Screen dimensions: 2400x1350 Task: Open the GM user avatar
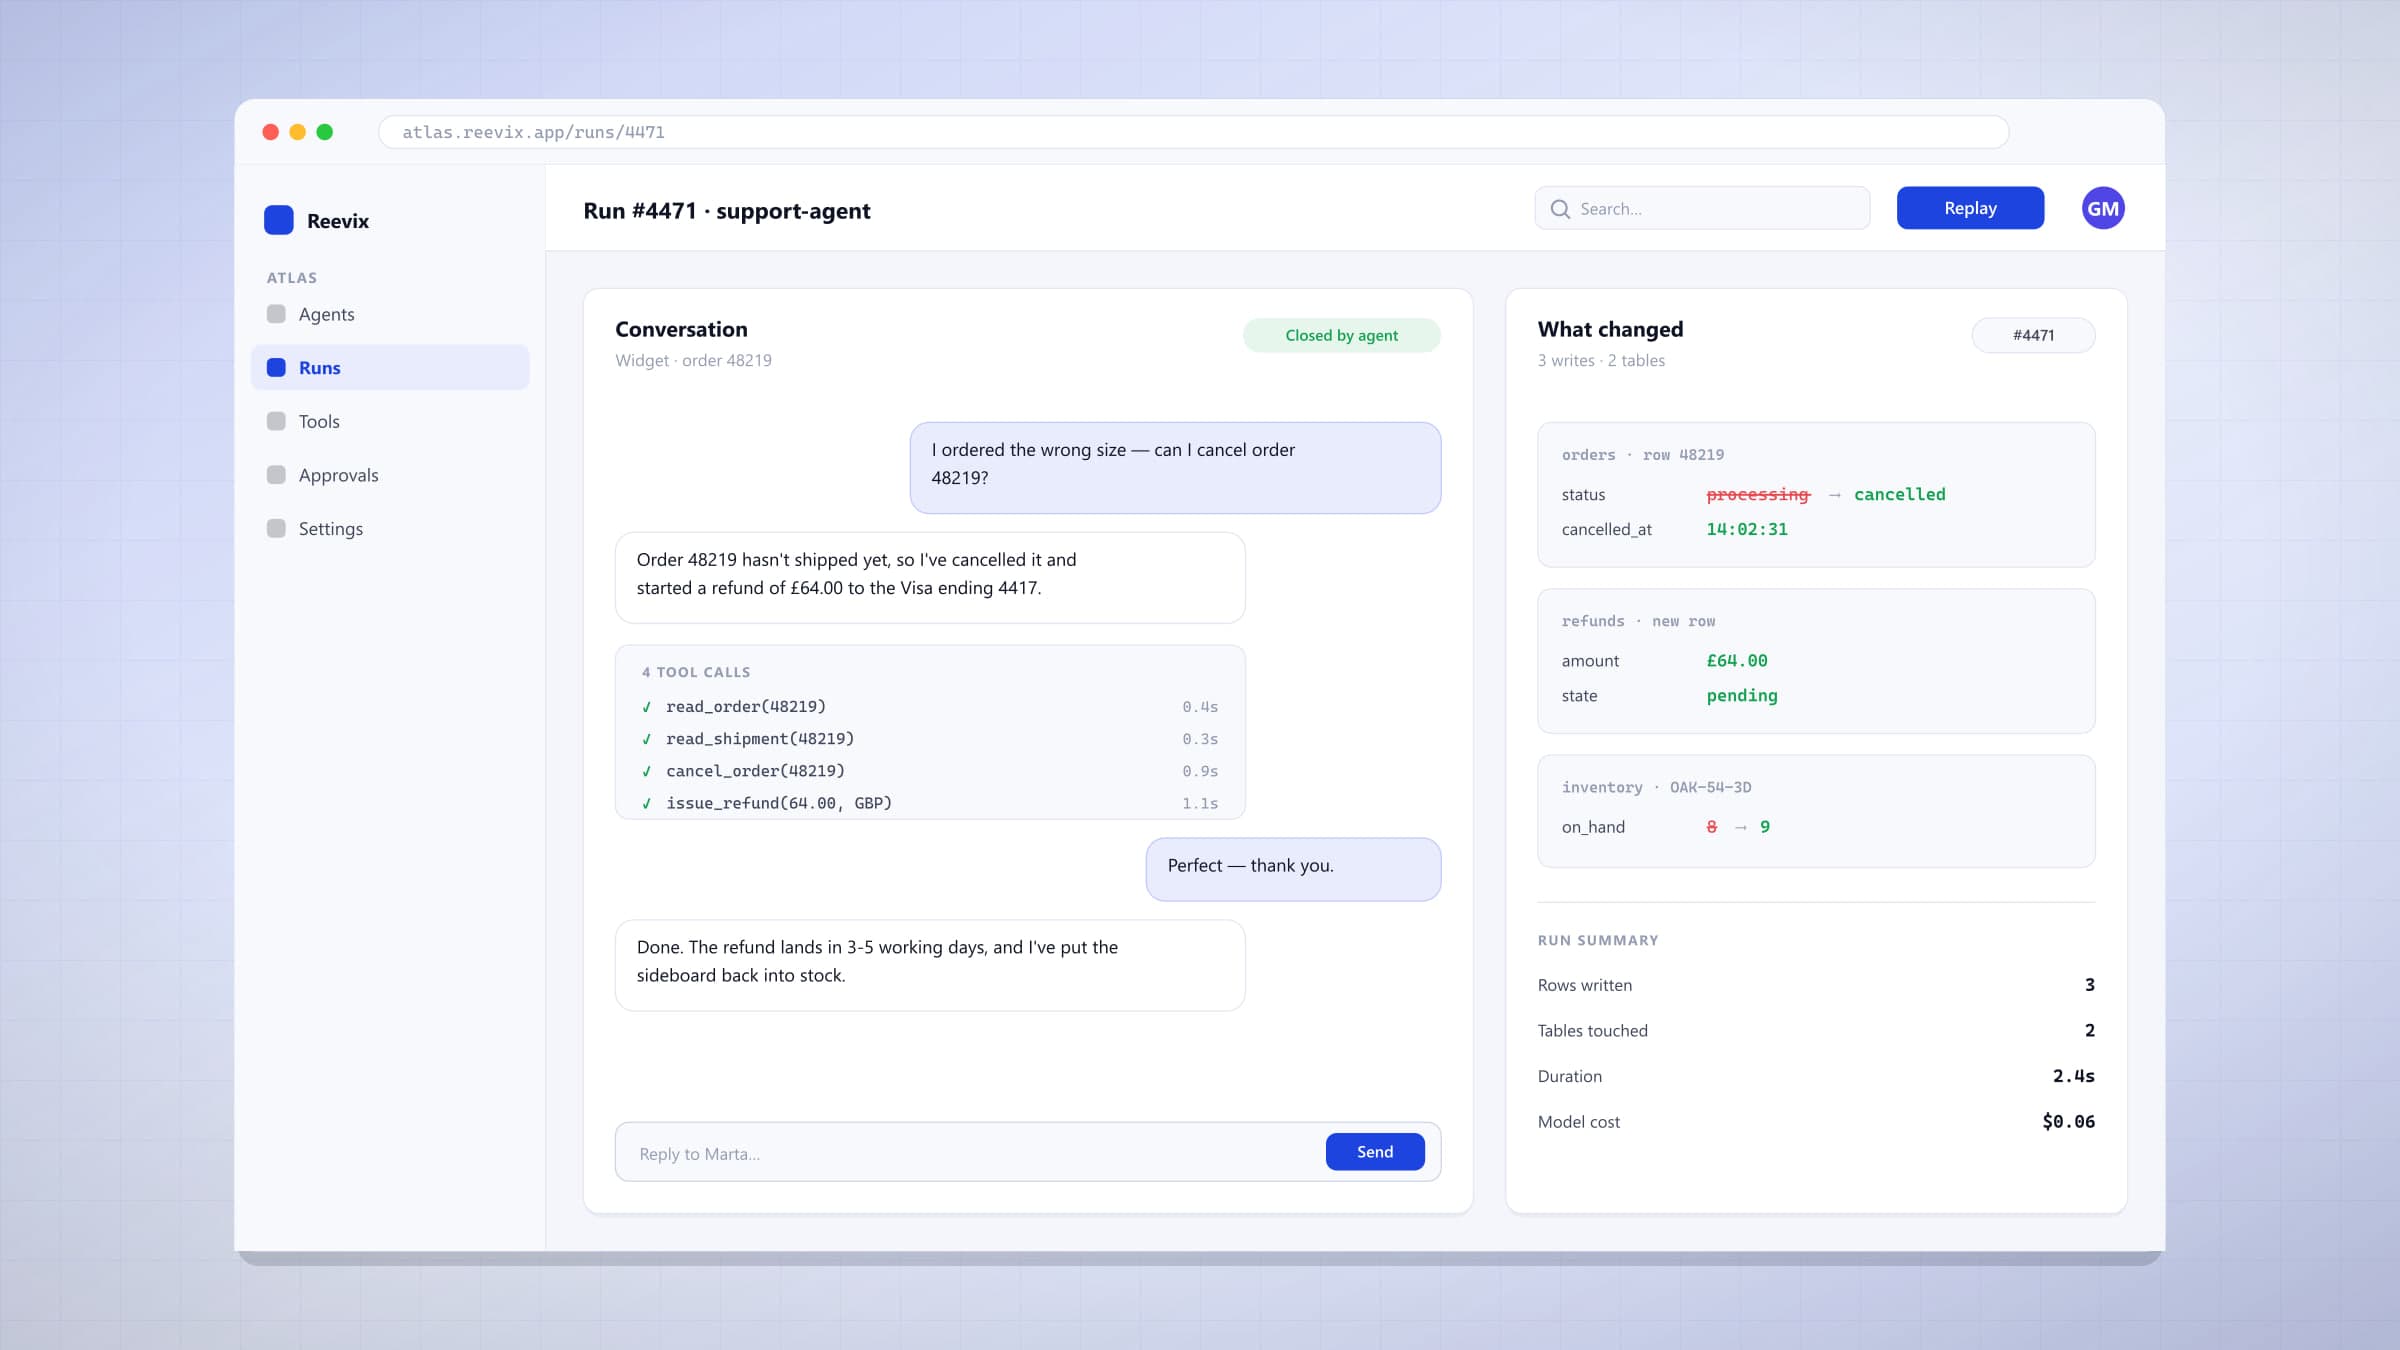tap(2103, 208)
